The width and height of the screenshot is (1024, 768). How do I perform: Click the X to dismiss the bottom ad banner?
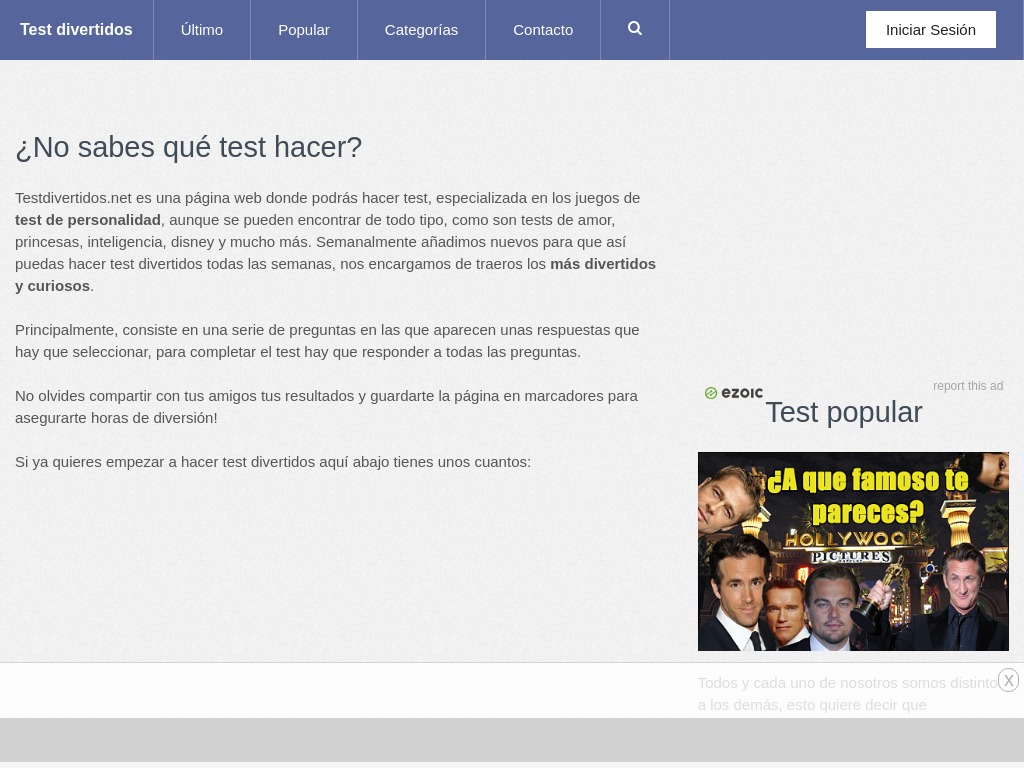point(1008,680)
